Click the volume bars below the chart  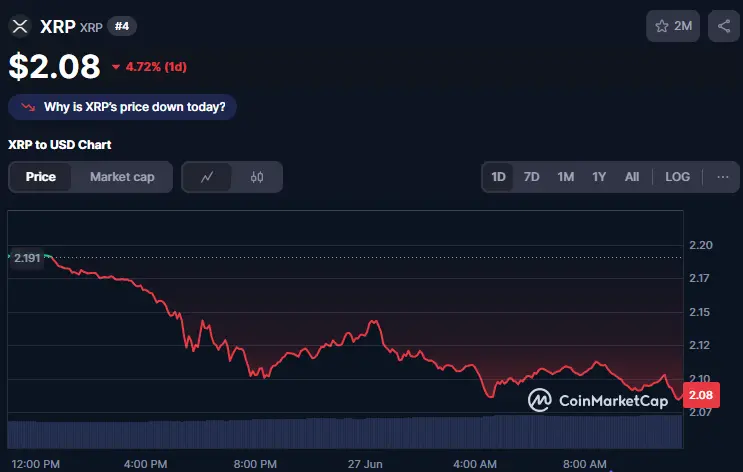tap(345, 433)
